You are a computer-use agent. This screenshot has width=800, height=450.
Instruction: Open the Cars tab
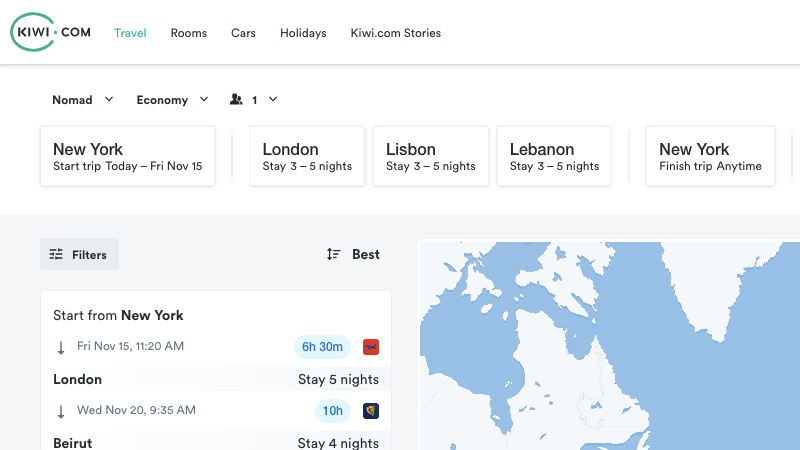click(x=243, y=33)
